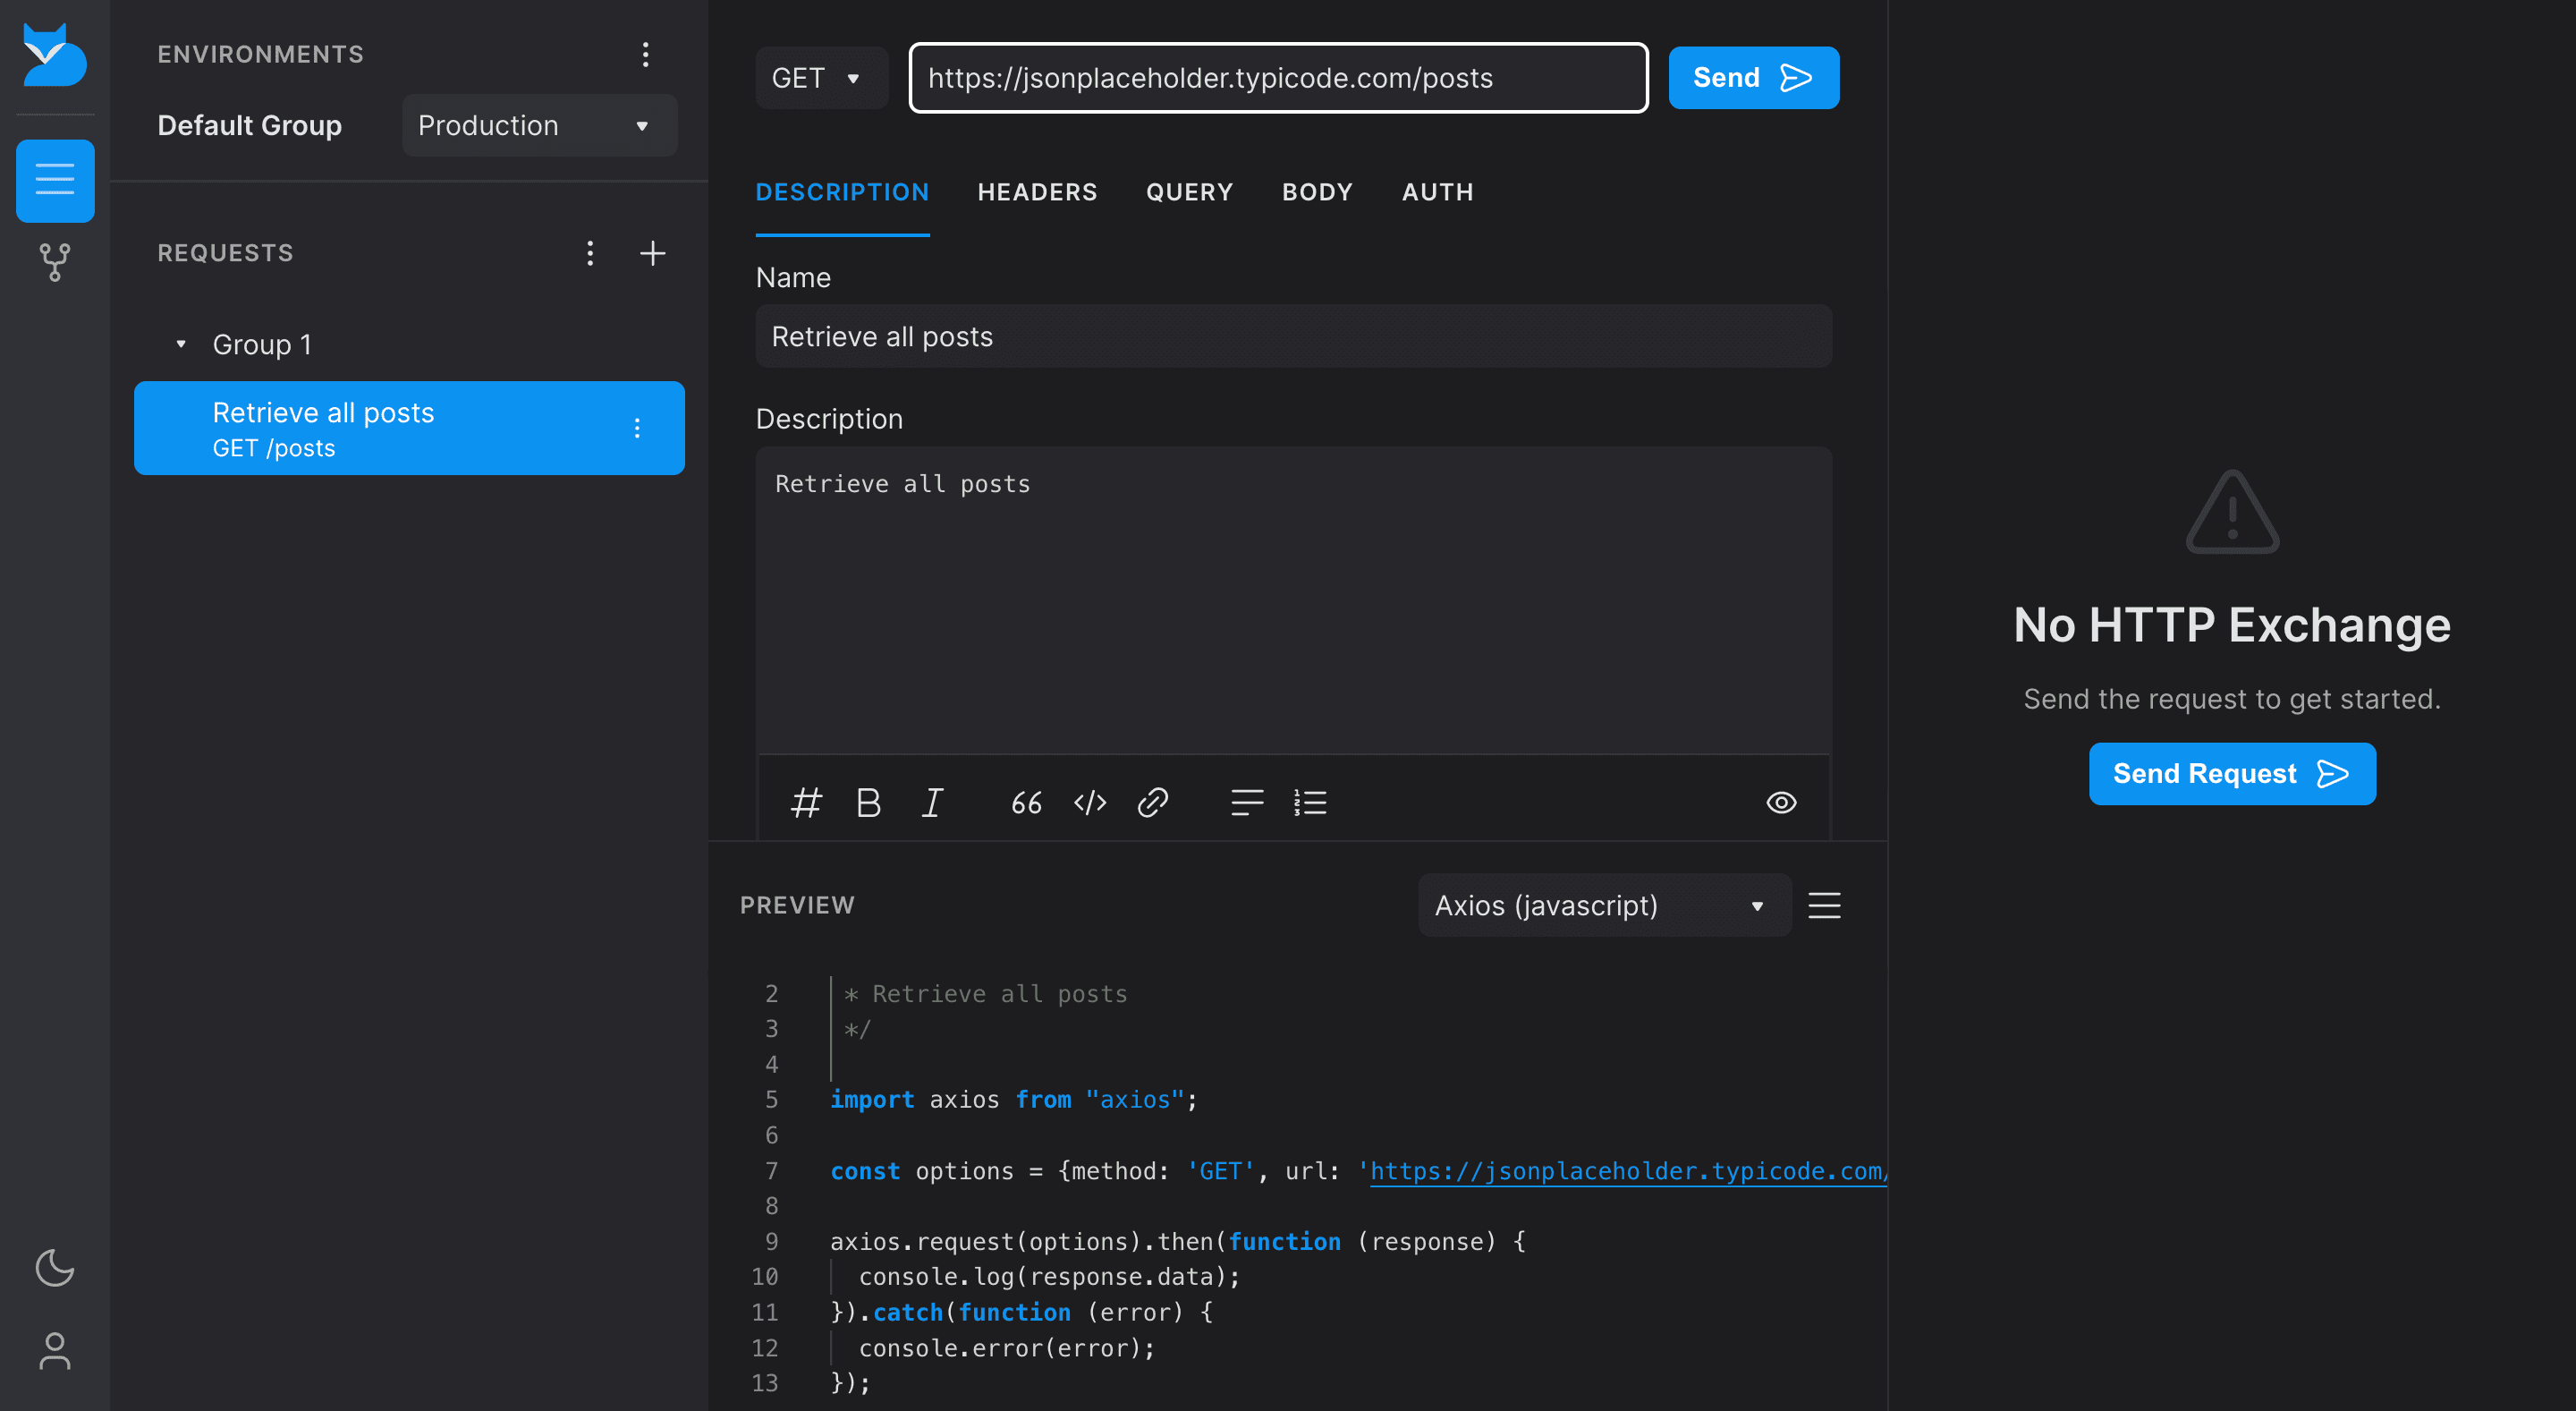Click the No HTTP Exchange heading
2576x1411 pixels.
pos(2232,625)
